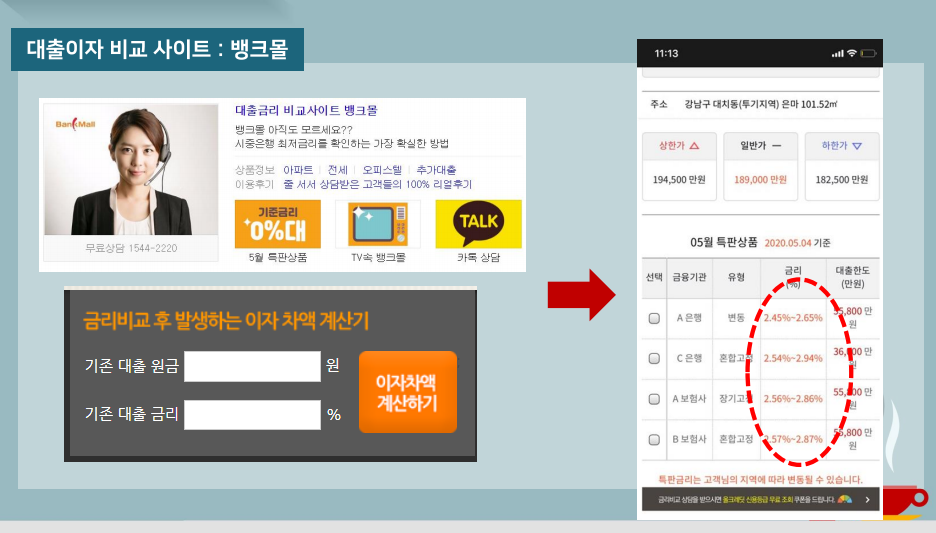The image size is (936, 533).
Task: Open the 전세 product link
Action: (x=337, y=170)
